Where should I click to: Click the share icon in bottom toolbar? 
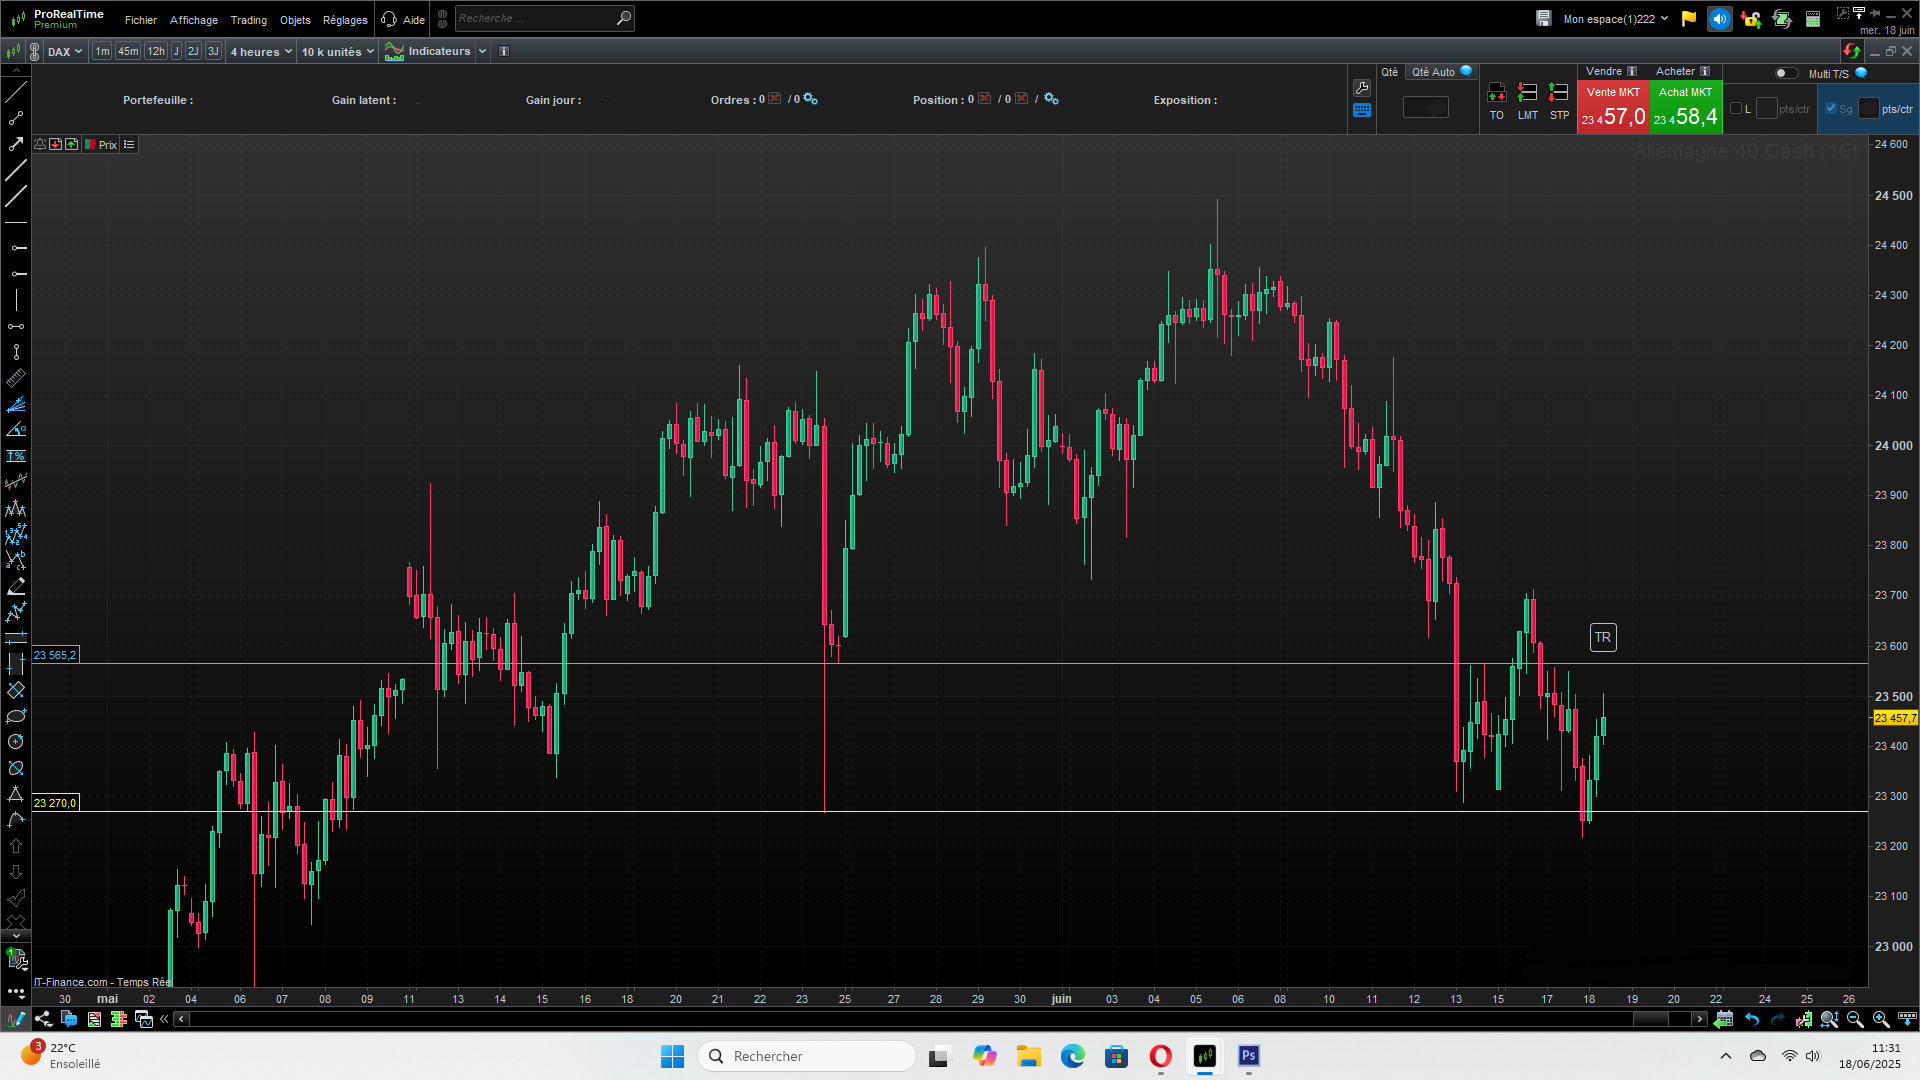tap(43, 1019)
